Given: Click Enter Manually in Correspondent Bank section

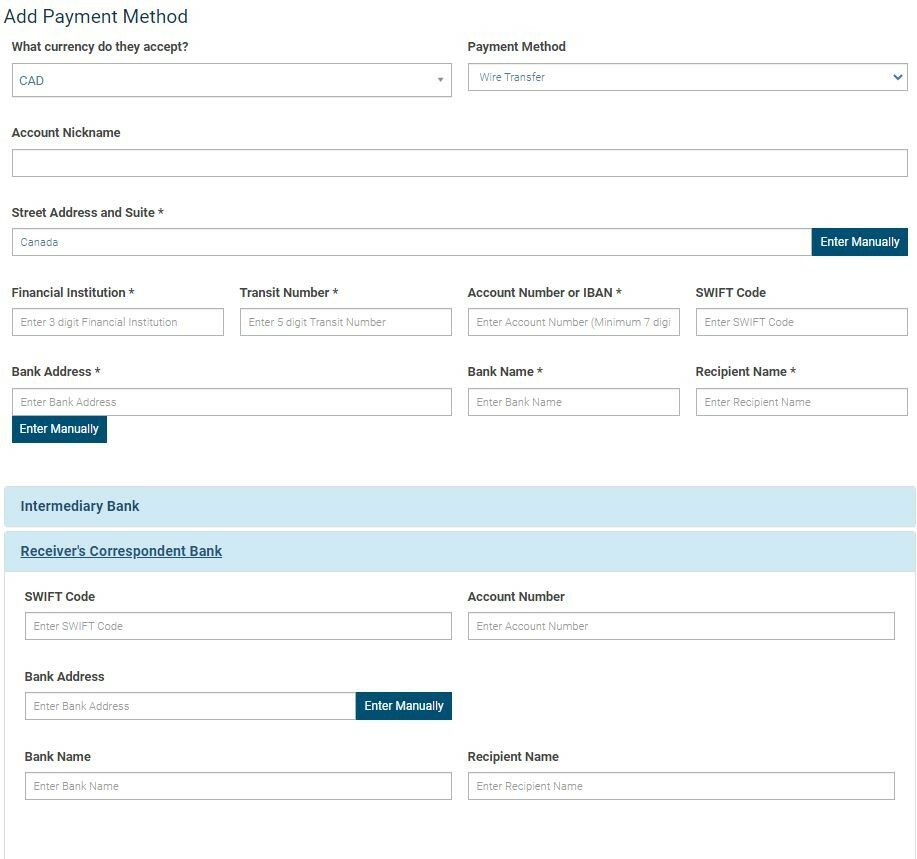Looking at the screenshot, I should pos(403,705).
